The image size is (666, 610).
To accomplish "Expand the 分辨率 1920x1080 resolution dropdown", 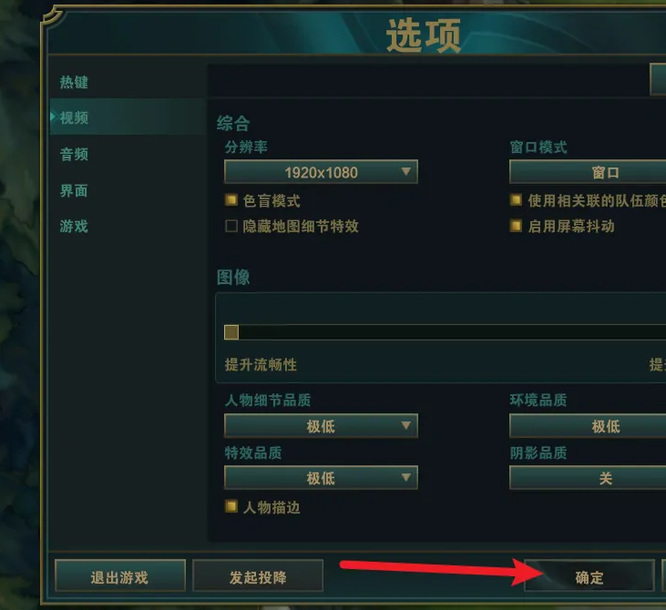I will click(x=321, y=172).
